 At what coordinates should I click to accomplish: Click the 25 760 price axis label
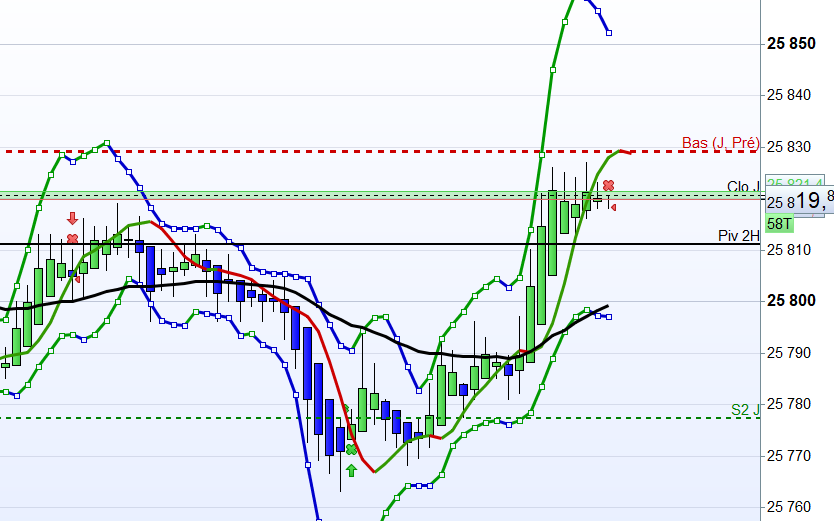789,507
